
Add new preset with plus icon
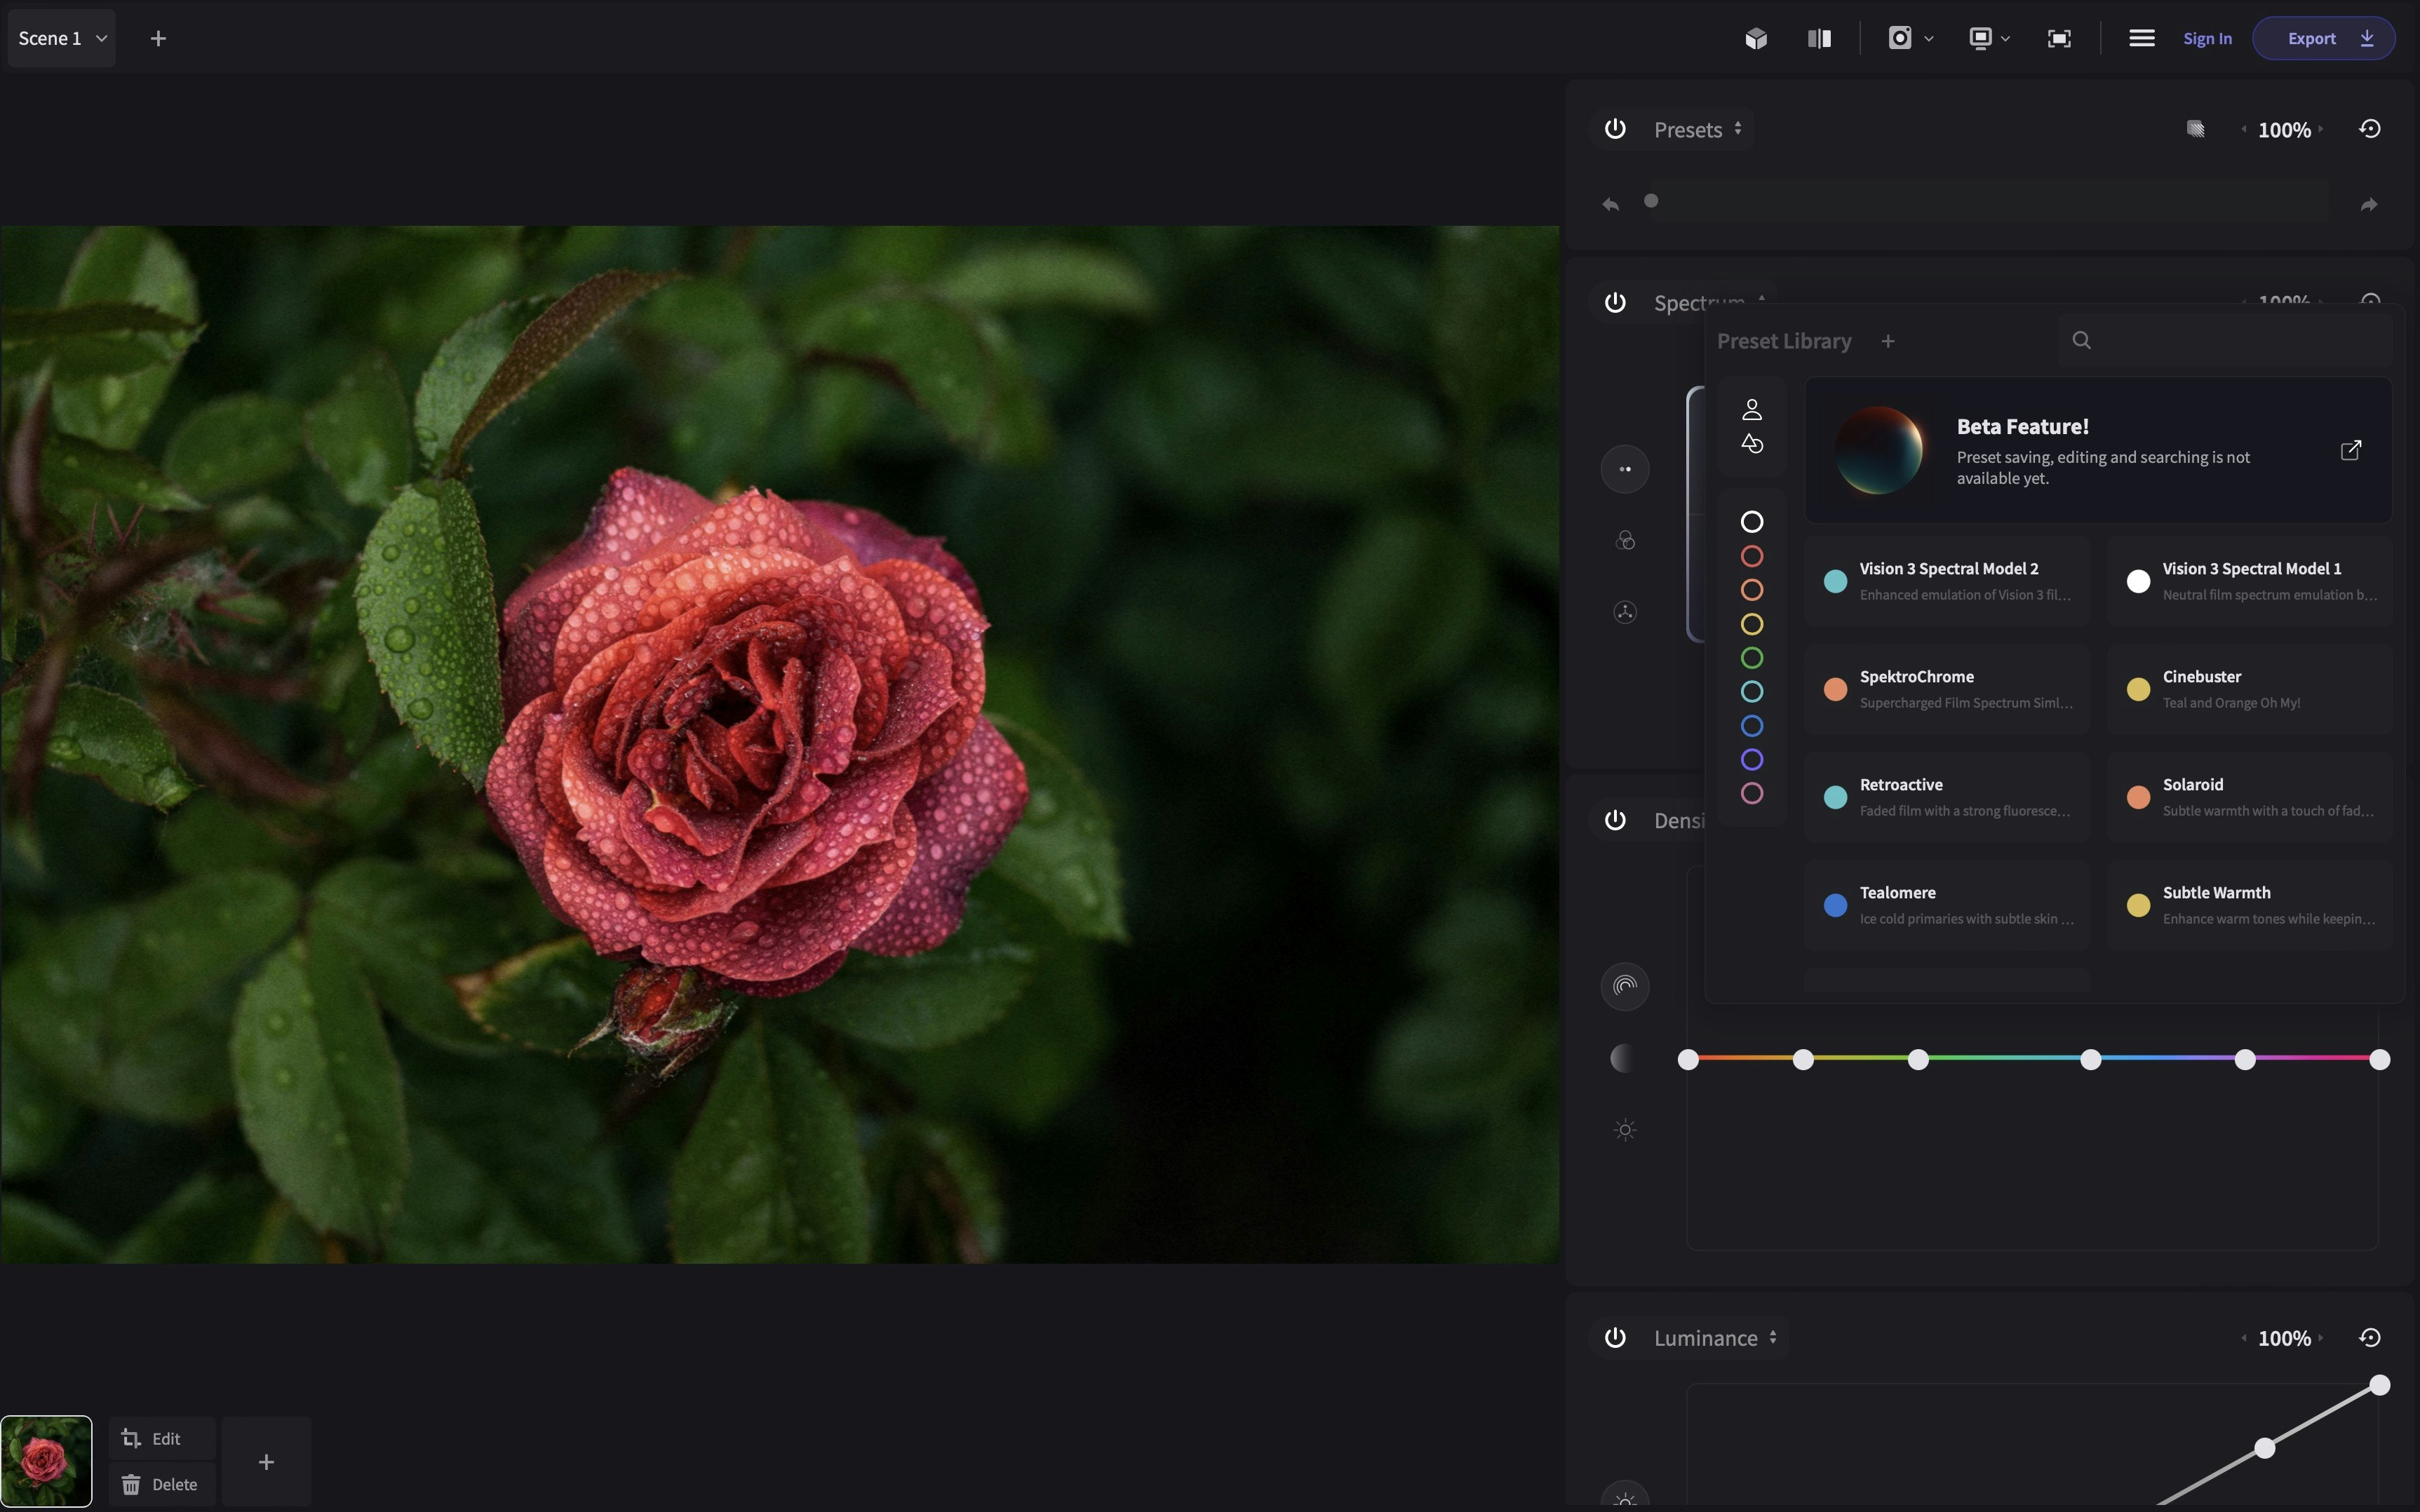point(1887,341)
